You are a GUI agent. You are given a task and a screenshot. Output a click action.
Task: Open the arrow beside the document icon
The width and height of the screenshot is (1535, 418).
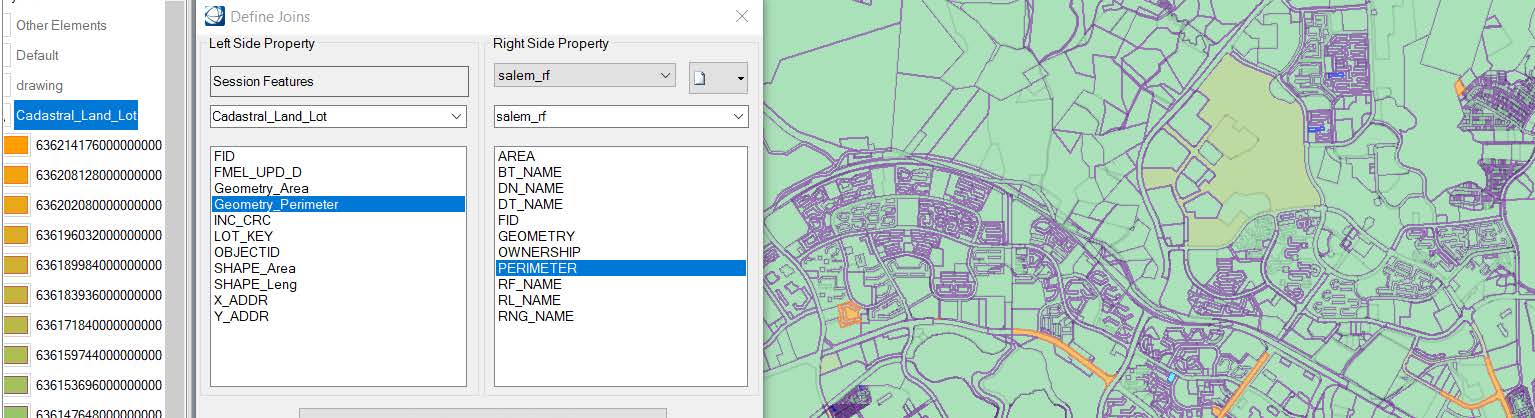click(739, 78)
